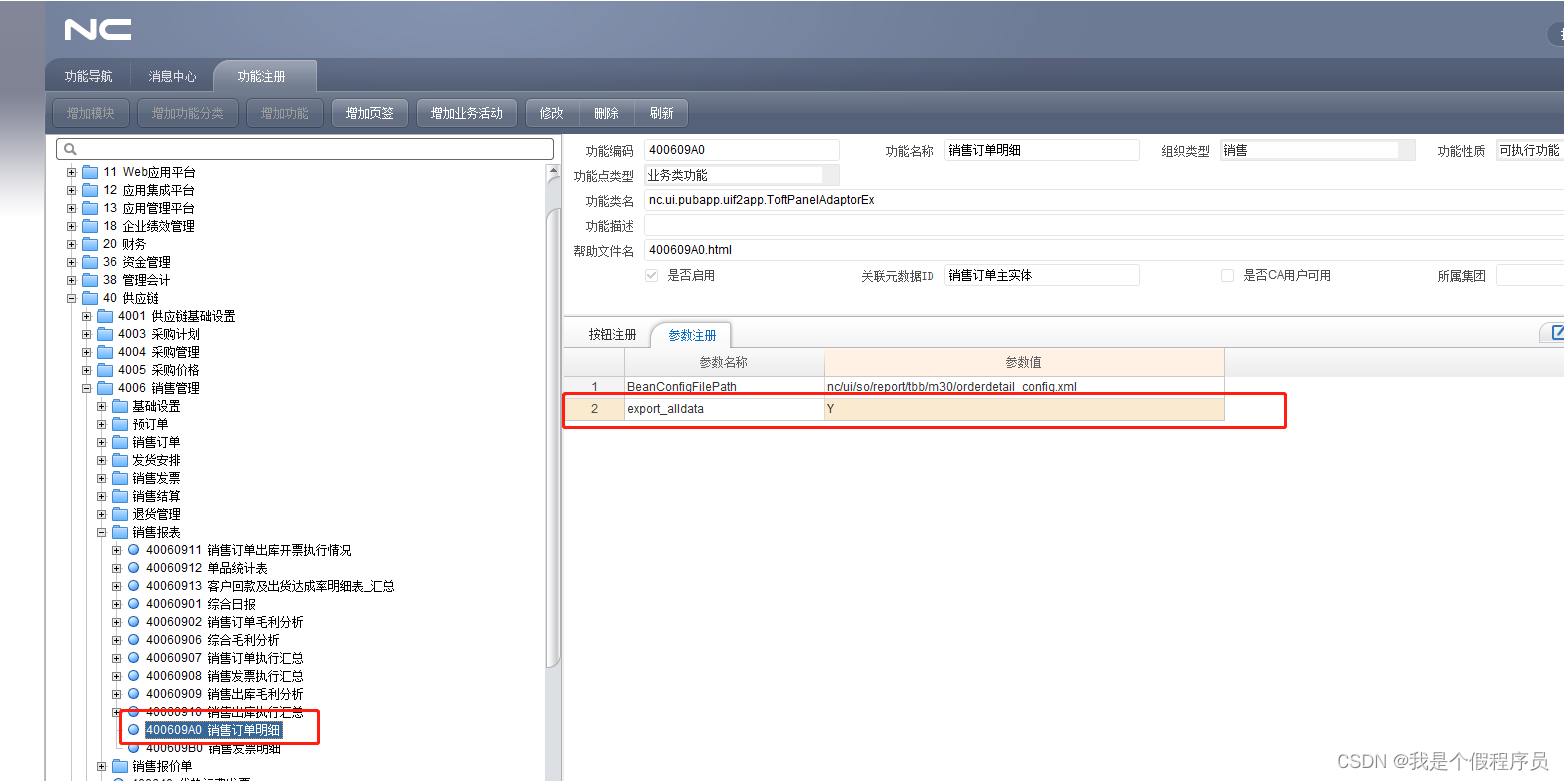Click the tree panel vertical scrollbar
Image resolution: width=1564 pixels, height=781 pixels.
point(553,436)
